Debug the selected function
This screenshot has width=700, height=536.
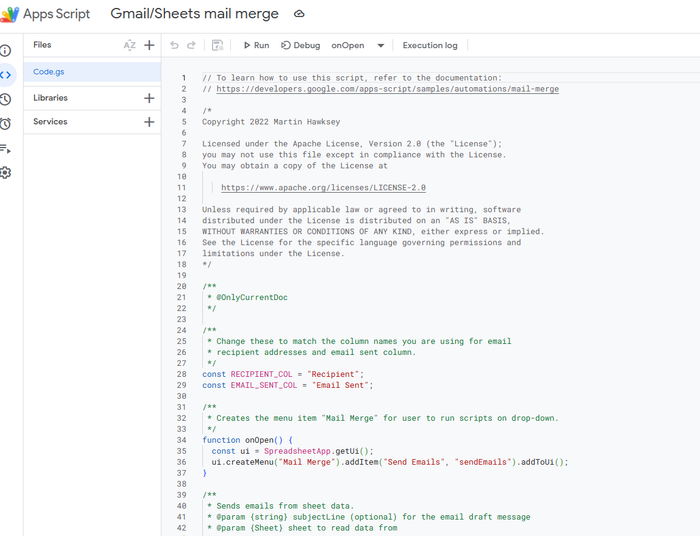[300, 45]
